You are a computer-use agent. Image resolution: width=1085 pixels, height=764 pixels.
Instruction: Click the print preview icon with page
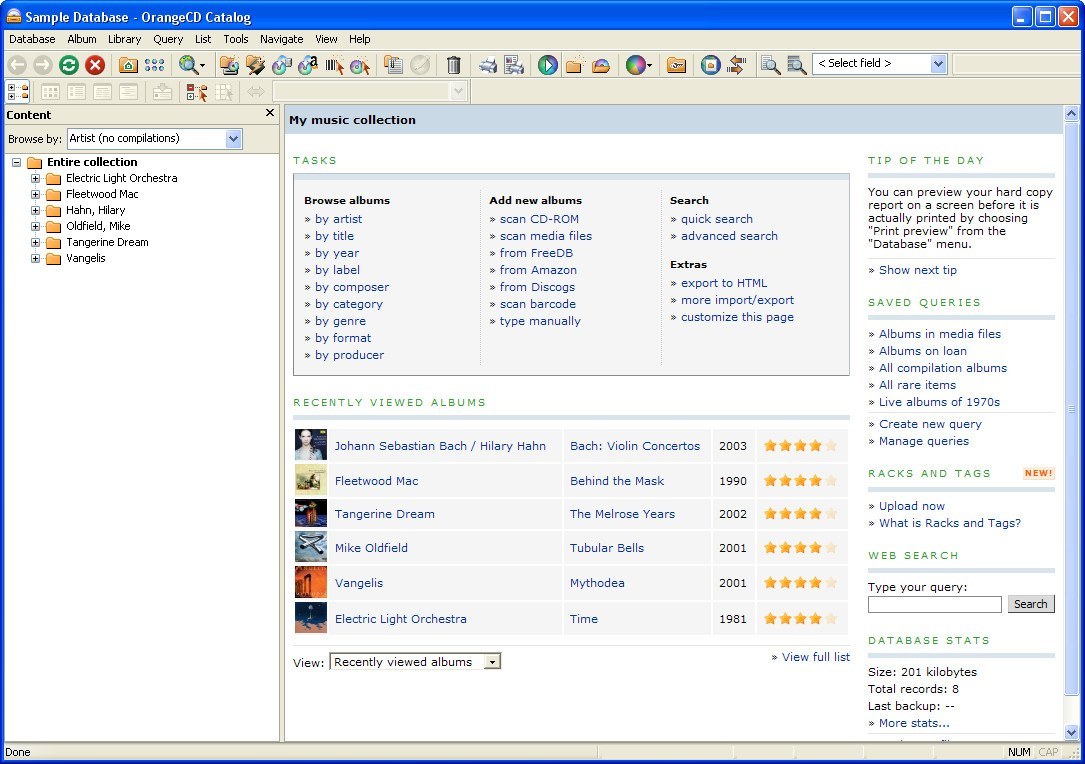(513, 65)
